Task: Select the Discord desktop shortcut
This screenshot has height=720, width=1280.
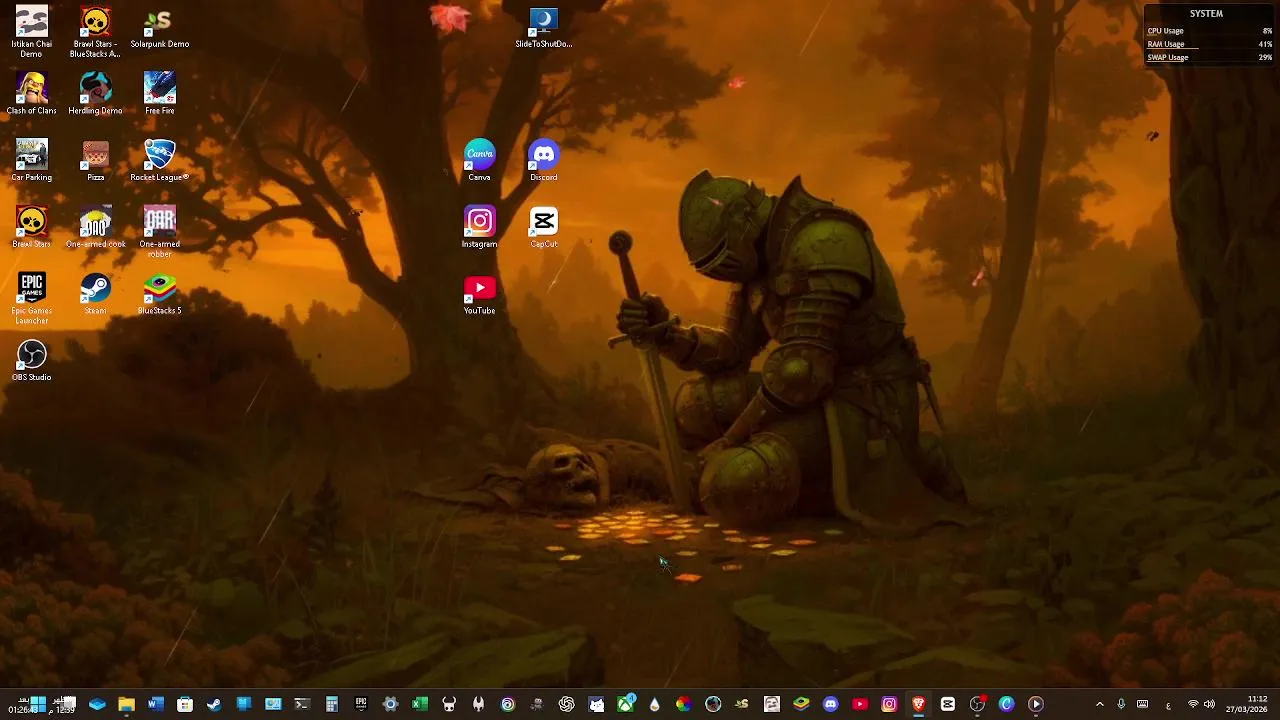Action: click(x=543, y=161)
